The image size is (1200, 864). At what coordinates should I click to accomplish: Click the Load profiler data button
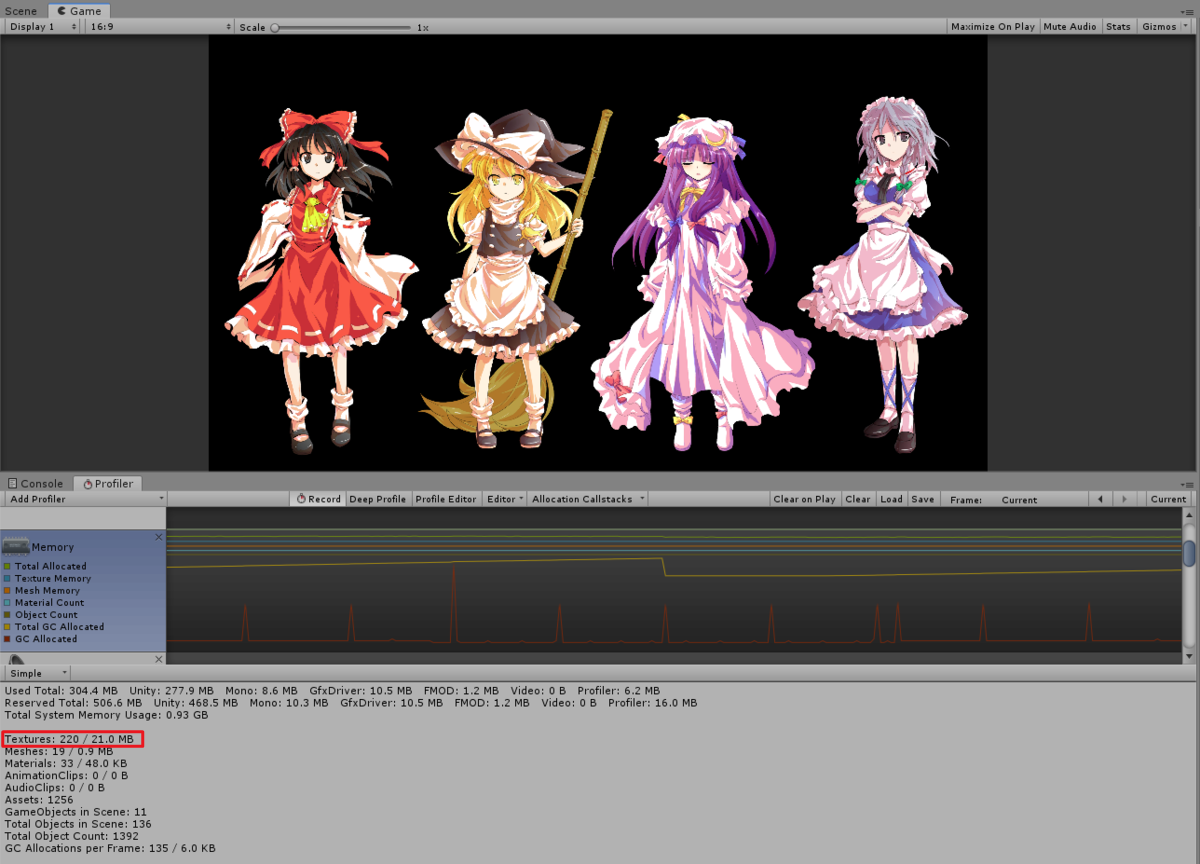tap(891, 499)
